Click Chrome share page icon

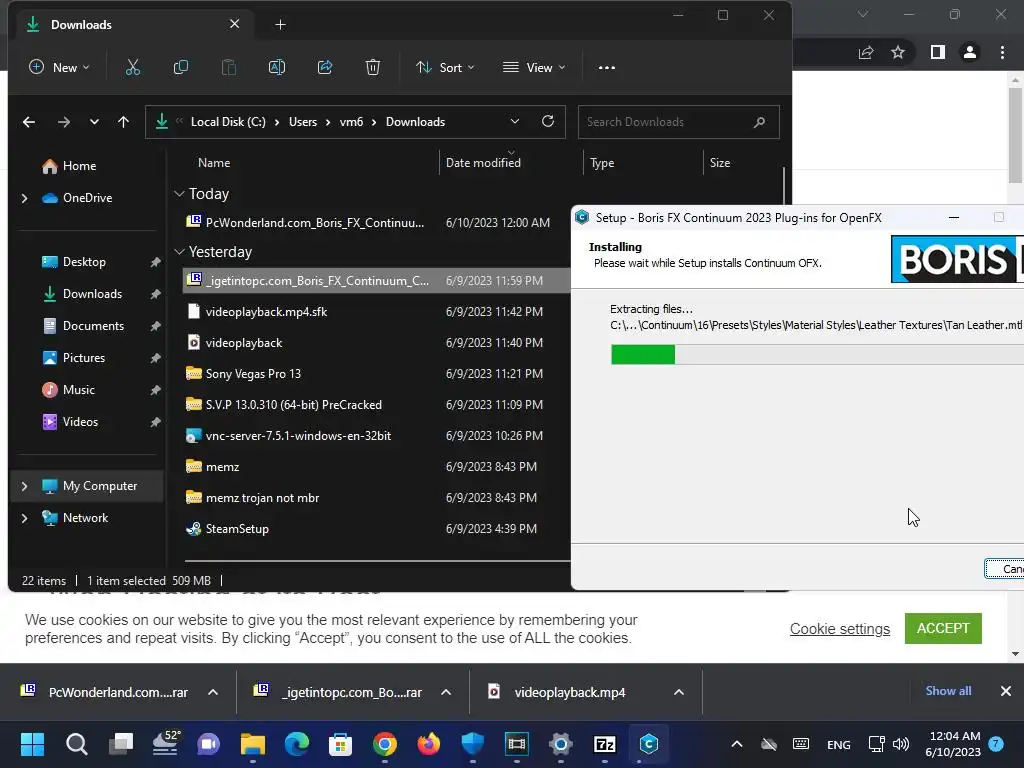pyautogui.click(x=866, y=52)
